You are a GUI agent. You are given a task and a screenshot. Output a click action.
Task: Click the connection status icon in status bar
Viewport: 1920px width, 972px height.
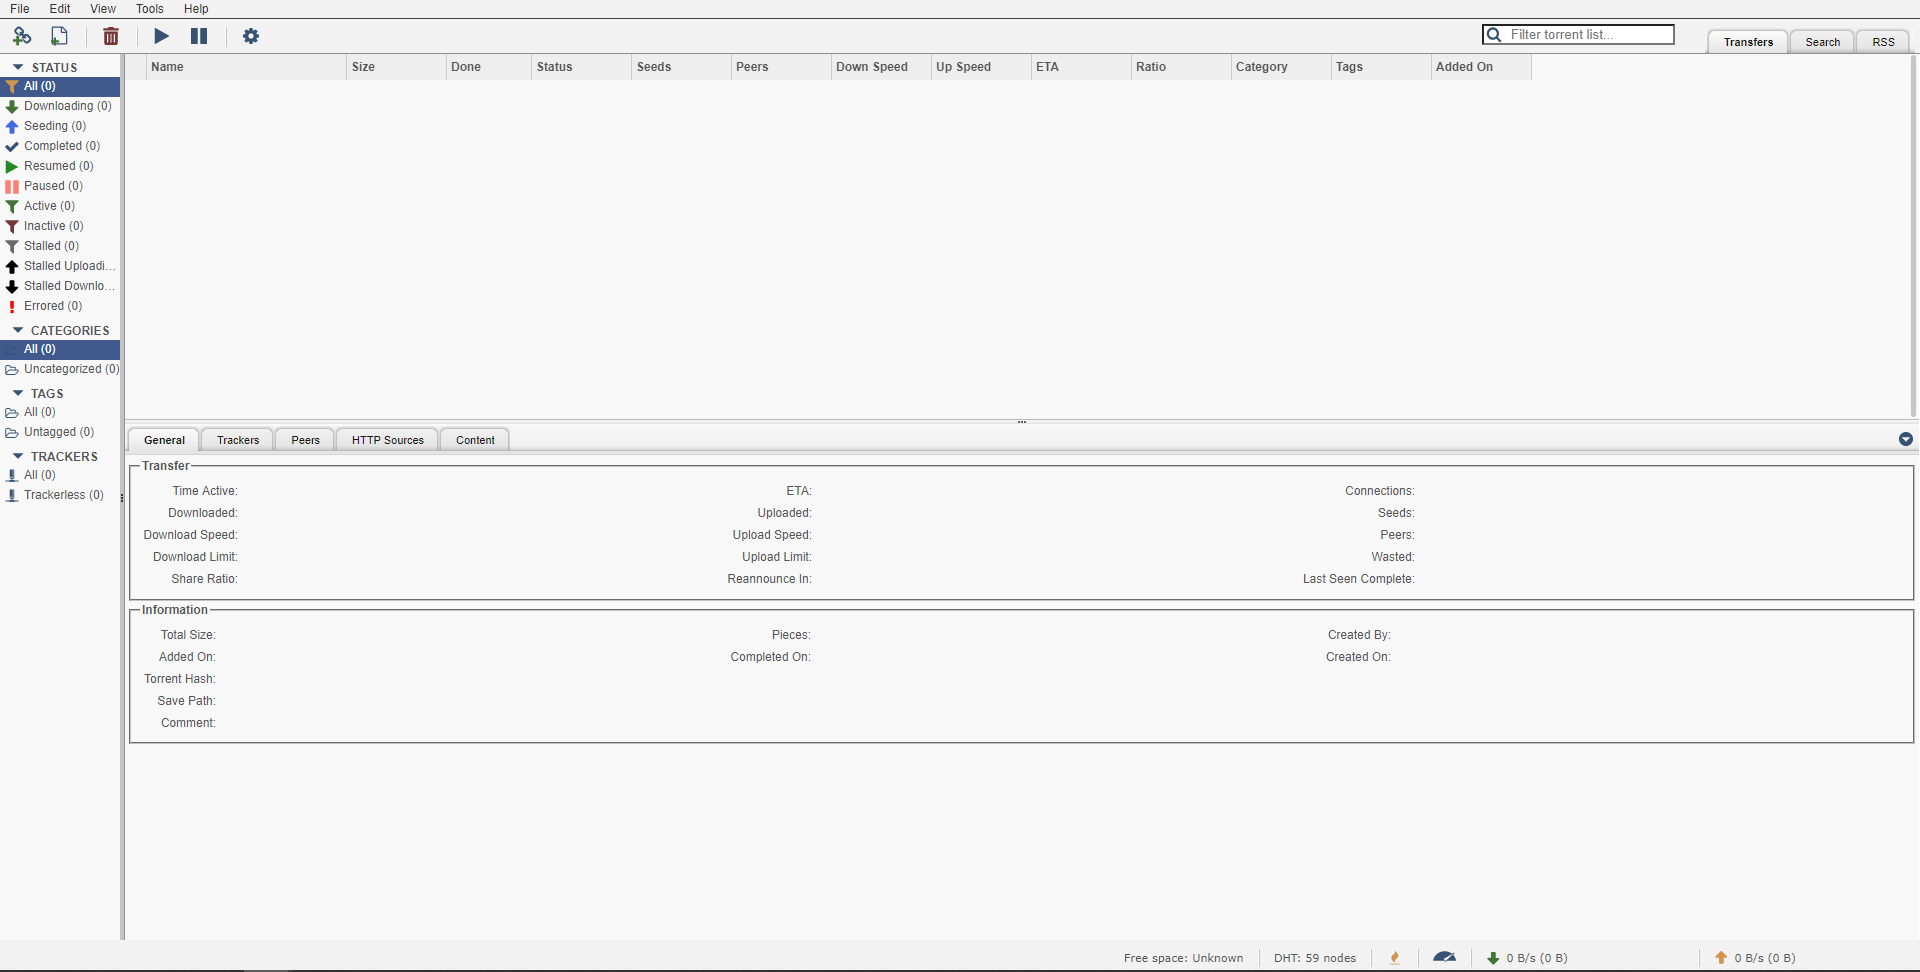coord(1395,958)
